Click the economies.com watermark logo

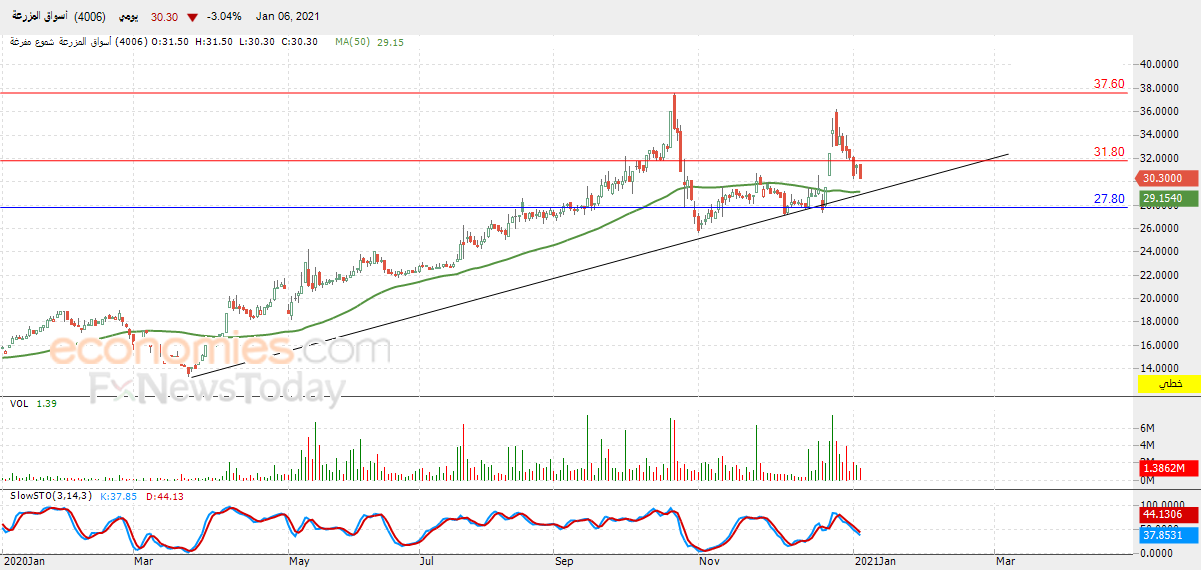pos(219,350)
